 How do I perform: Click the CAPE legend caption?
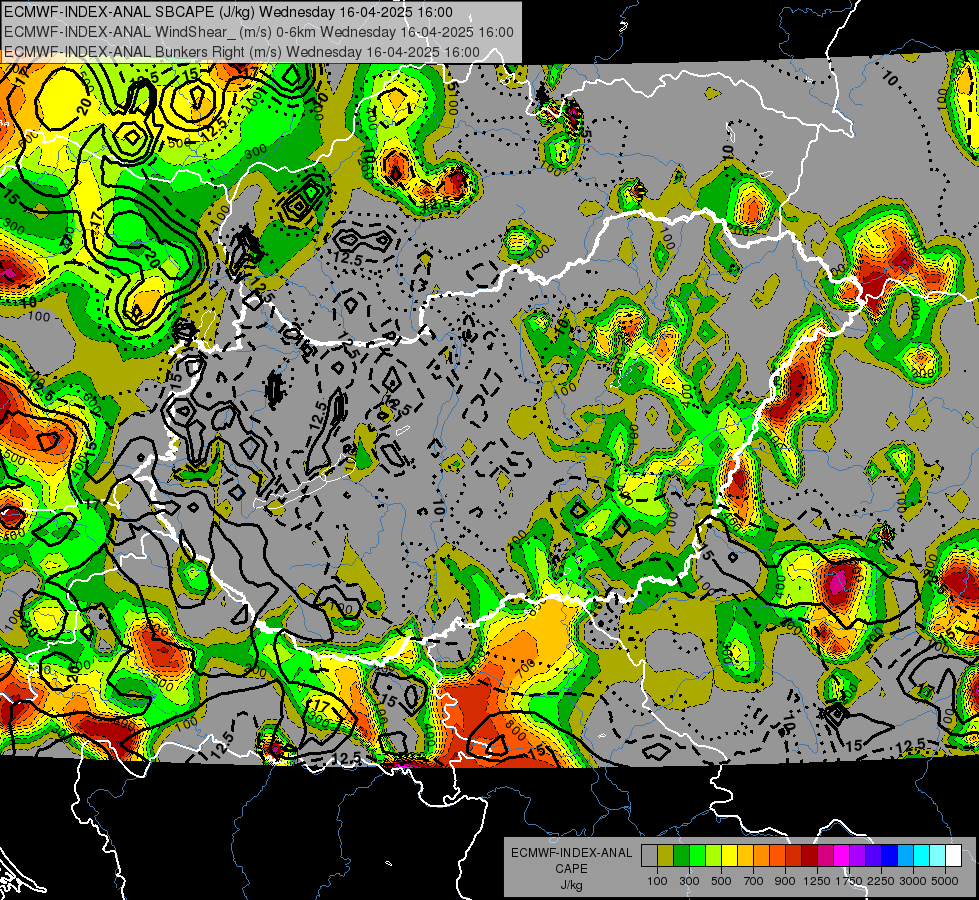[571, 869]
